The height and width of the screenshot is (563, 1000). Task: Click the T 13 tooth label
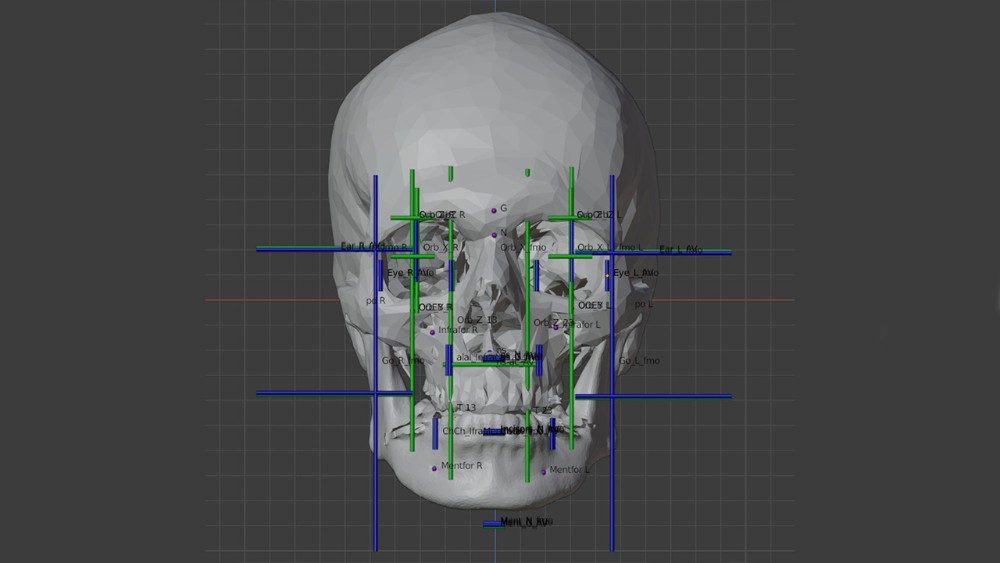click(466, 408)
